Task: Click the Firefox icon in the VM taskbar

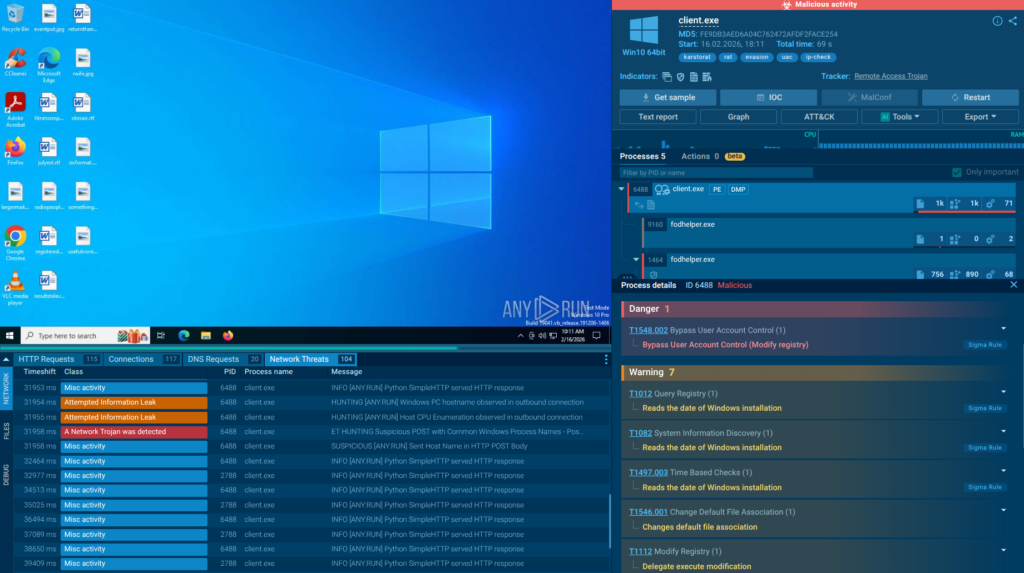Action: [227, 336]
